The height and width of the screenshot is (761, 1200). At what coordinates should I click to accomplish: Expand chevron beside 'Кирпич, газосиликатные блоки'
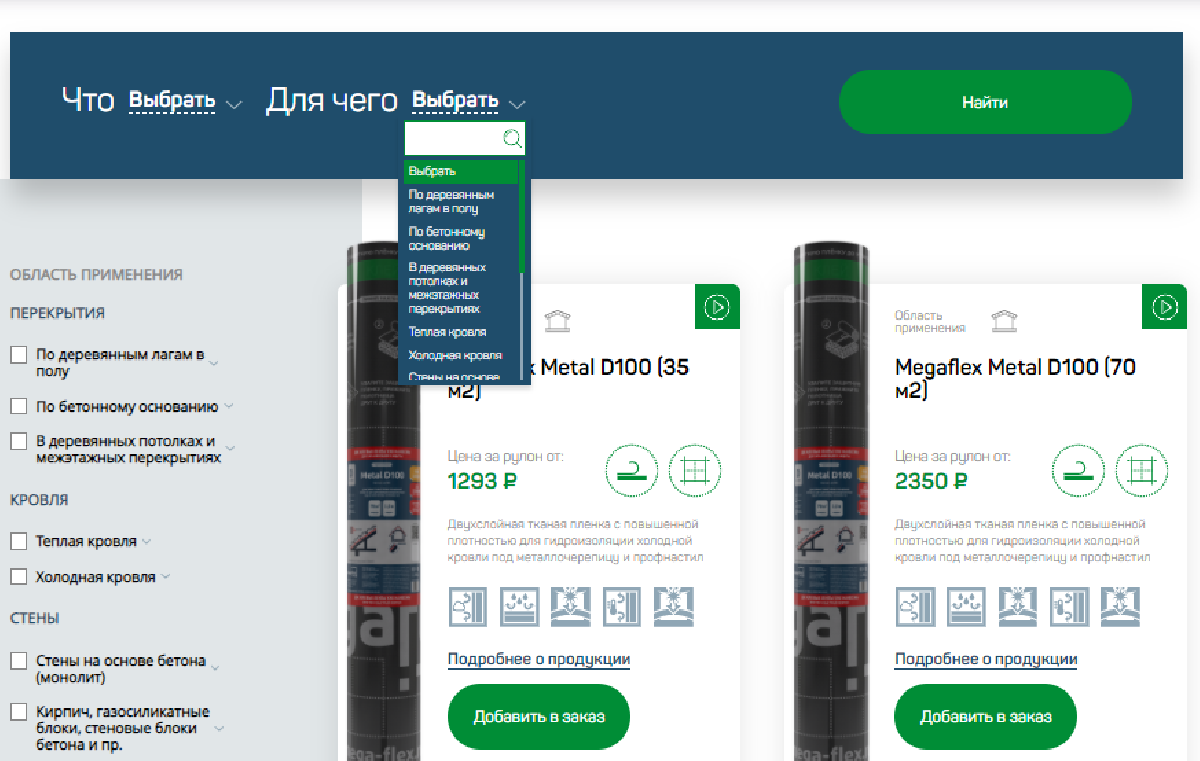pyautogui.click(x=219, y=729)
